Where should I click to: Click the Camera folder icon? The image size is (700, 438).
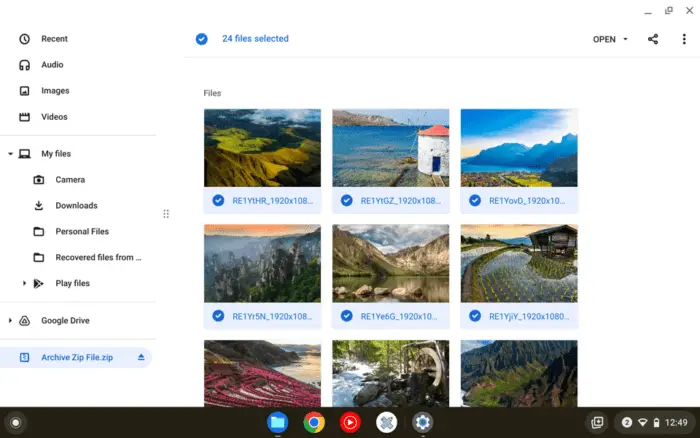pyautogui.click(x=39, y=180)
